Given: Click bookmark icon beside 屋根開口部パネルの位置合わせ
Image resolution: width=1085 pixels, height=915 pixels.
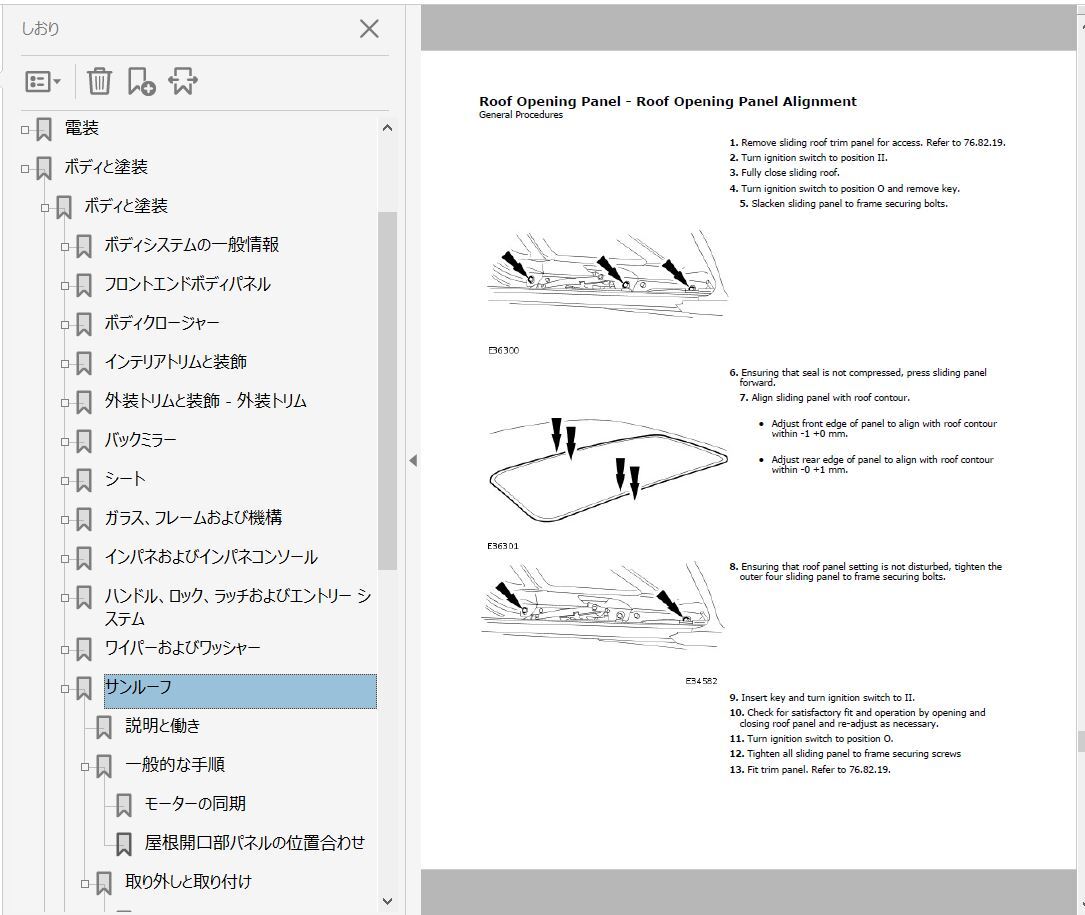Looking at the screenshot, I should pyautogui.click(x=124, y=844).
